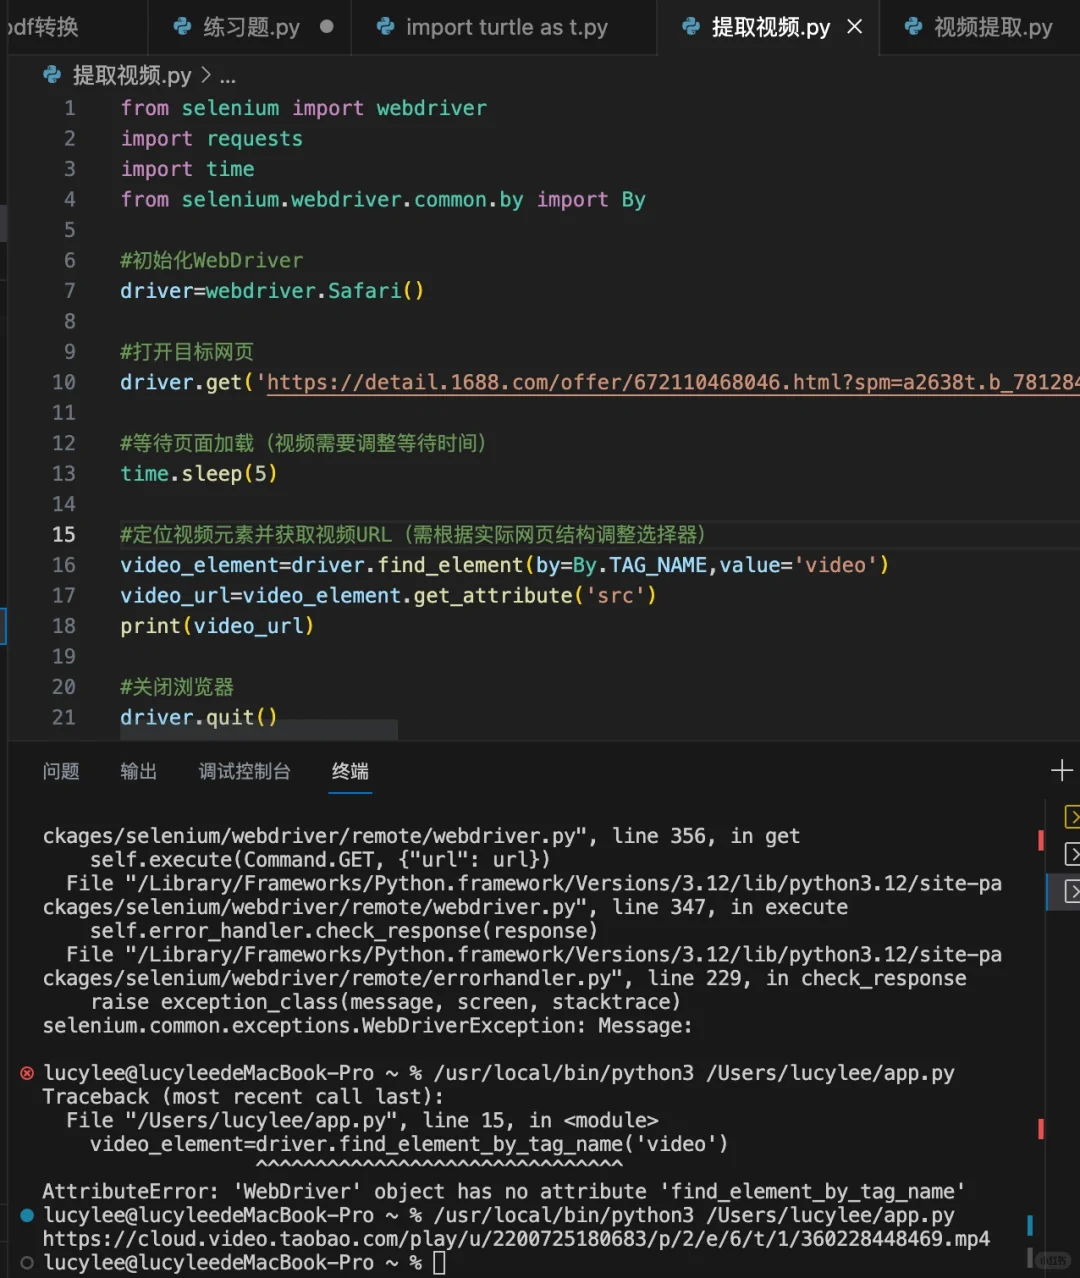Click the Python file icon in the breadcrumb bar

[x=51, y=74]
